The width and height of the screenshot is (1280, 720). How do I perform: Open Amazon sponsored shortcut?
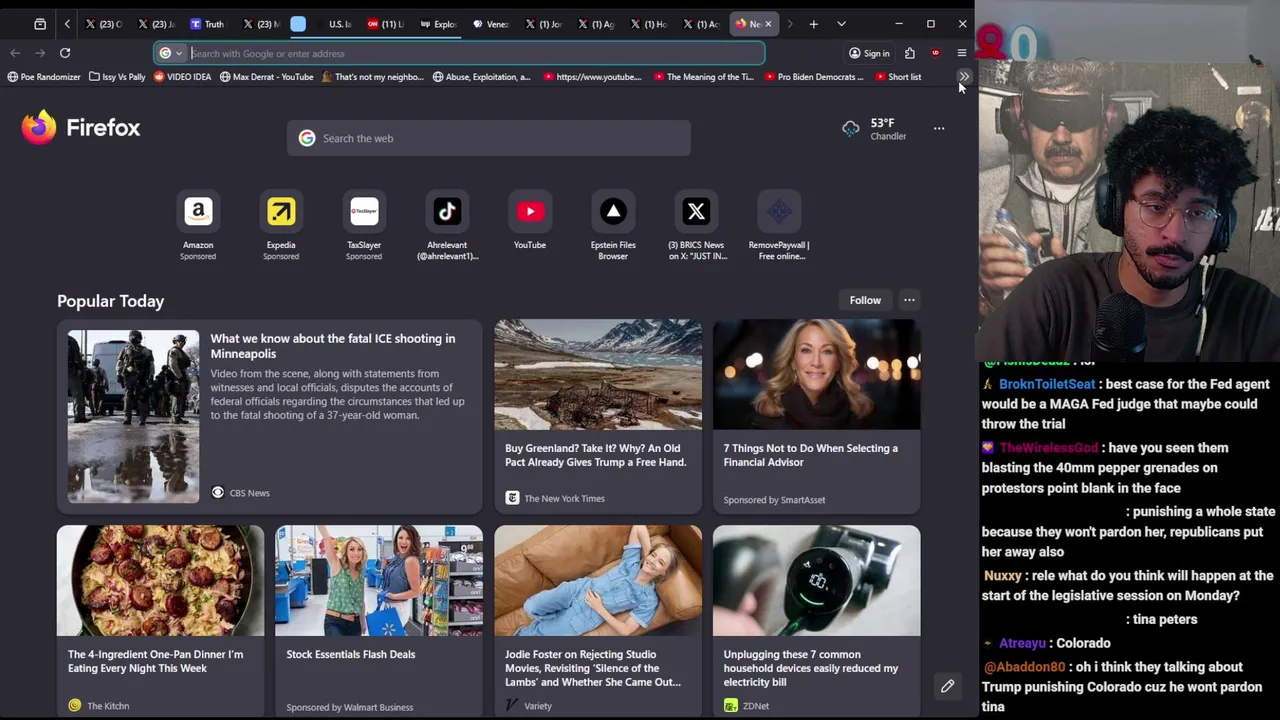click(x=198, y=227)
